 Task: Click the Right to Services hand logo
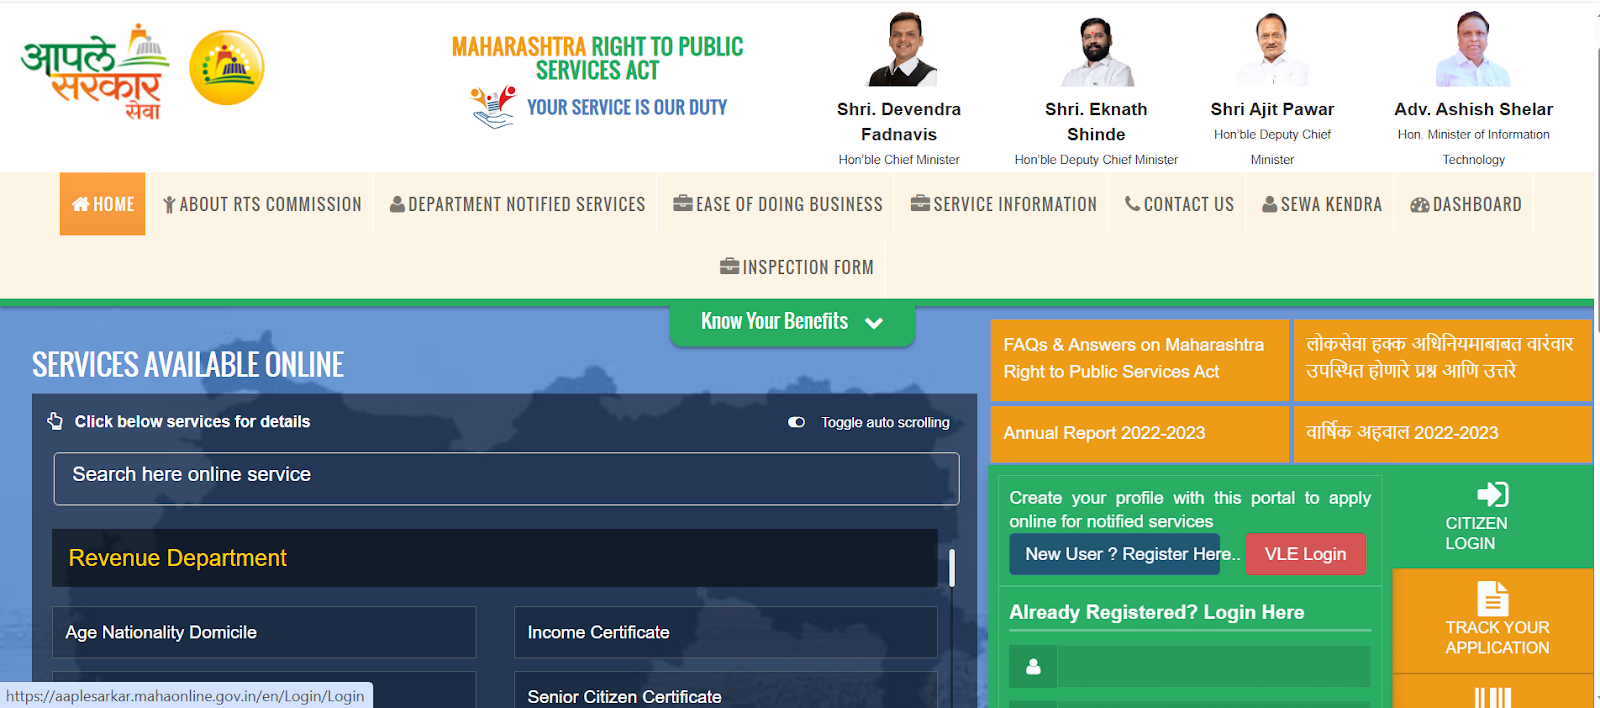(493, 107)
